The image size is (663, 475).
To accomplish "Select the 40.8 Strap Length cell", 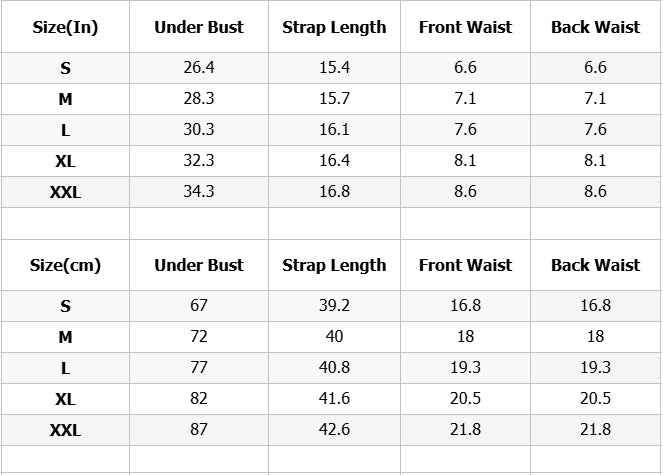I will [334, 367].
